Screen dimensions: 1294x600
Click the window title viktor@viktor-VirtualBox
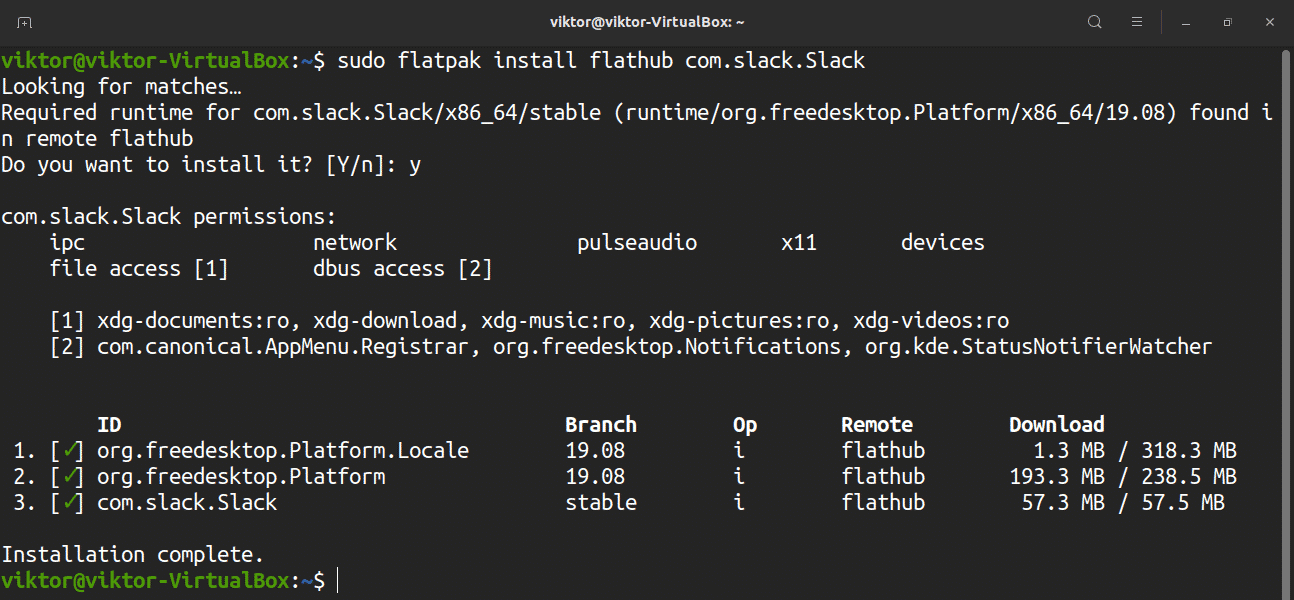[x=646, y=22]
